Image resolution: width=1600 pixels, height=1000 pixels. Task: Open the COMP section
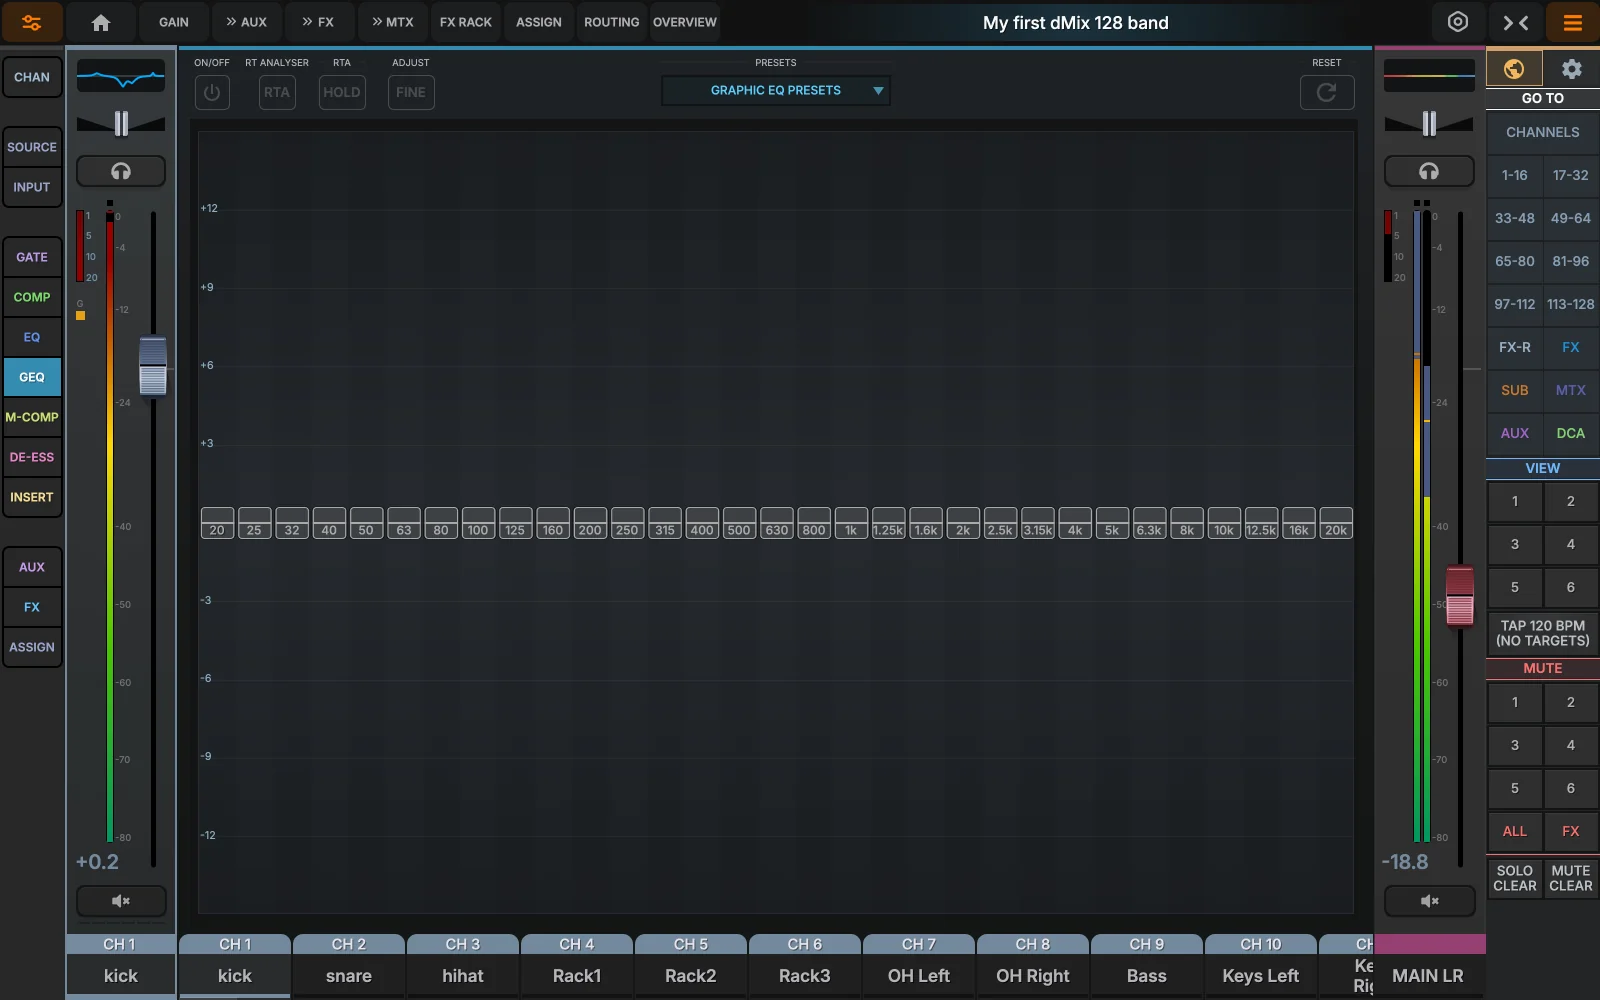pos(32,297)
